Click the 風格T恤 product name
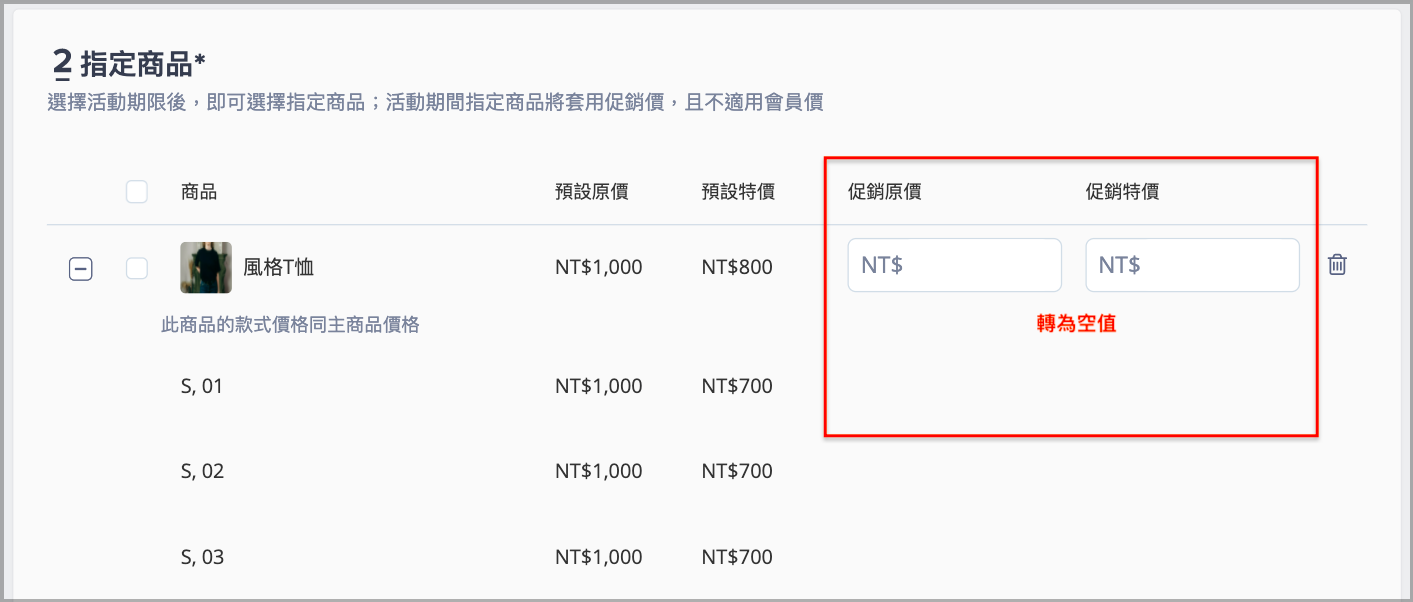Viewport: 1413px width, 602px height. click(279, 268)
